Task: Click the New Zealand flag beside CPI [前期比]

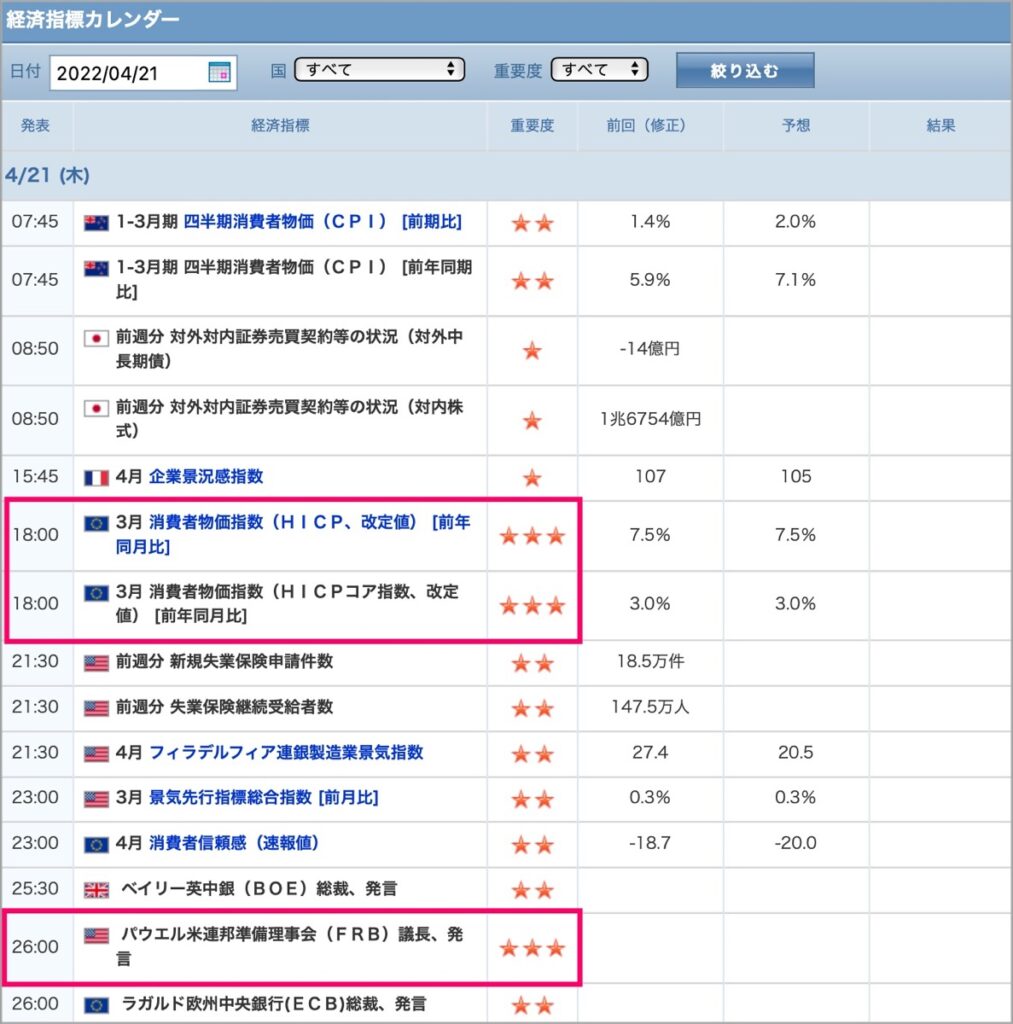Action: pos(96,223)
